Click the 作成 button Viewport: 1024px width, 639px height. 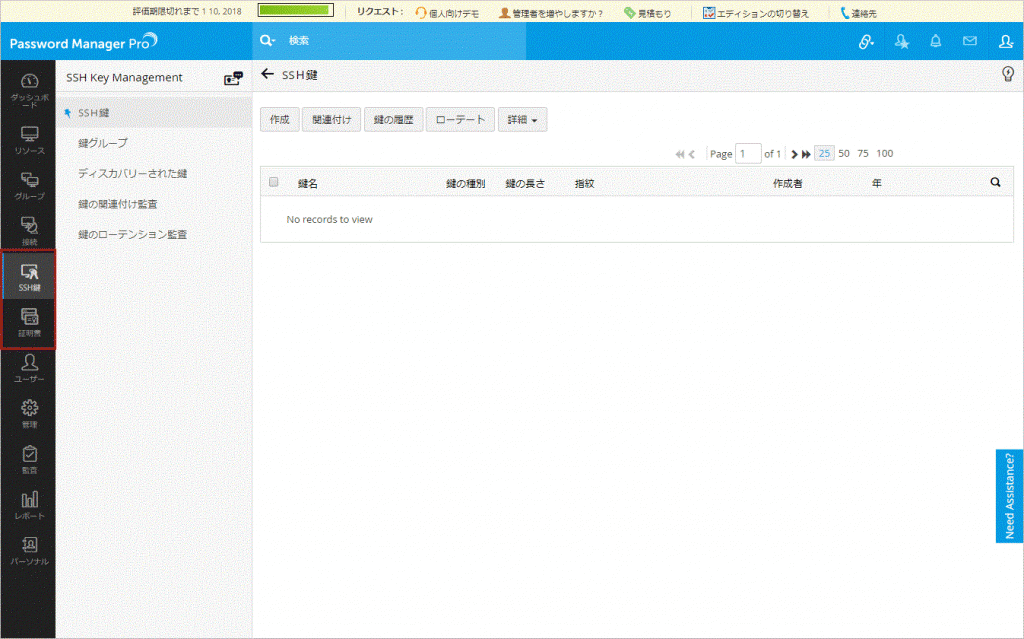(x=279, y=120)
